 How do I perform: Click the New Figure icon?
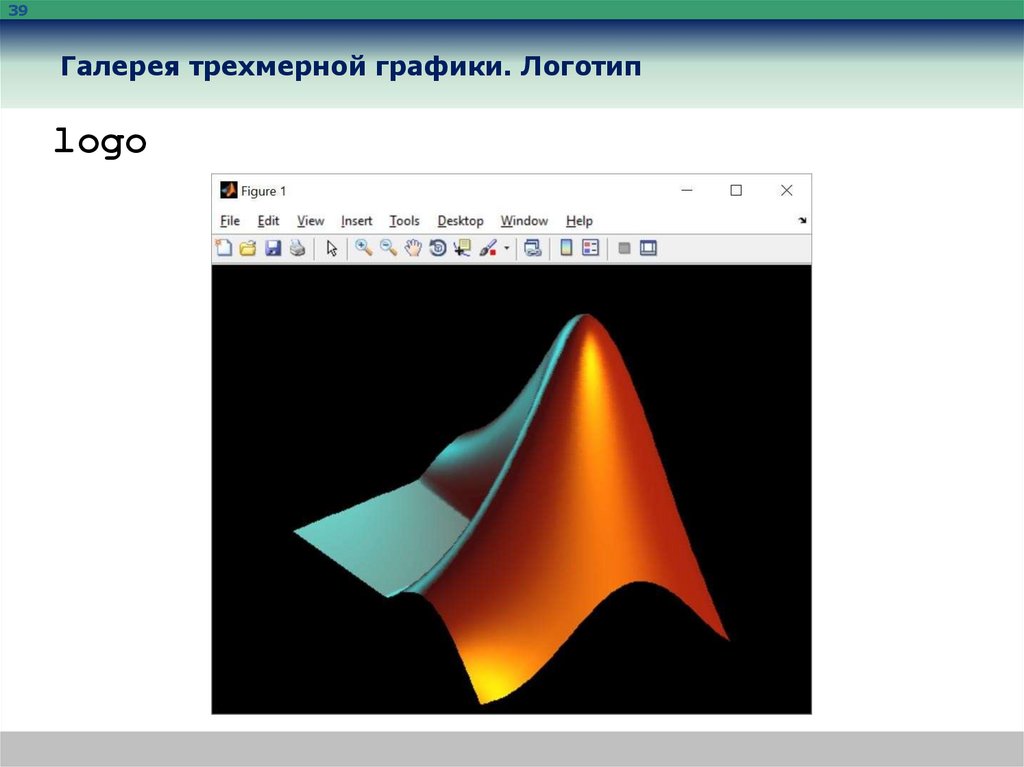click(224, 248)
